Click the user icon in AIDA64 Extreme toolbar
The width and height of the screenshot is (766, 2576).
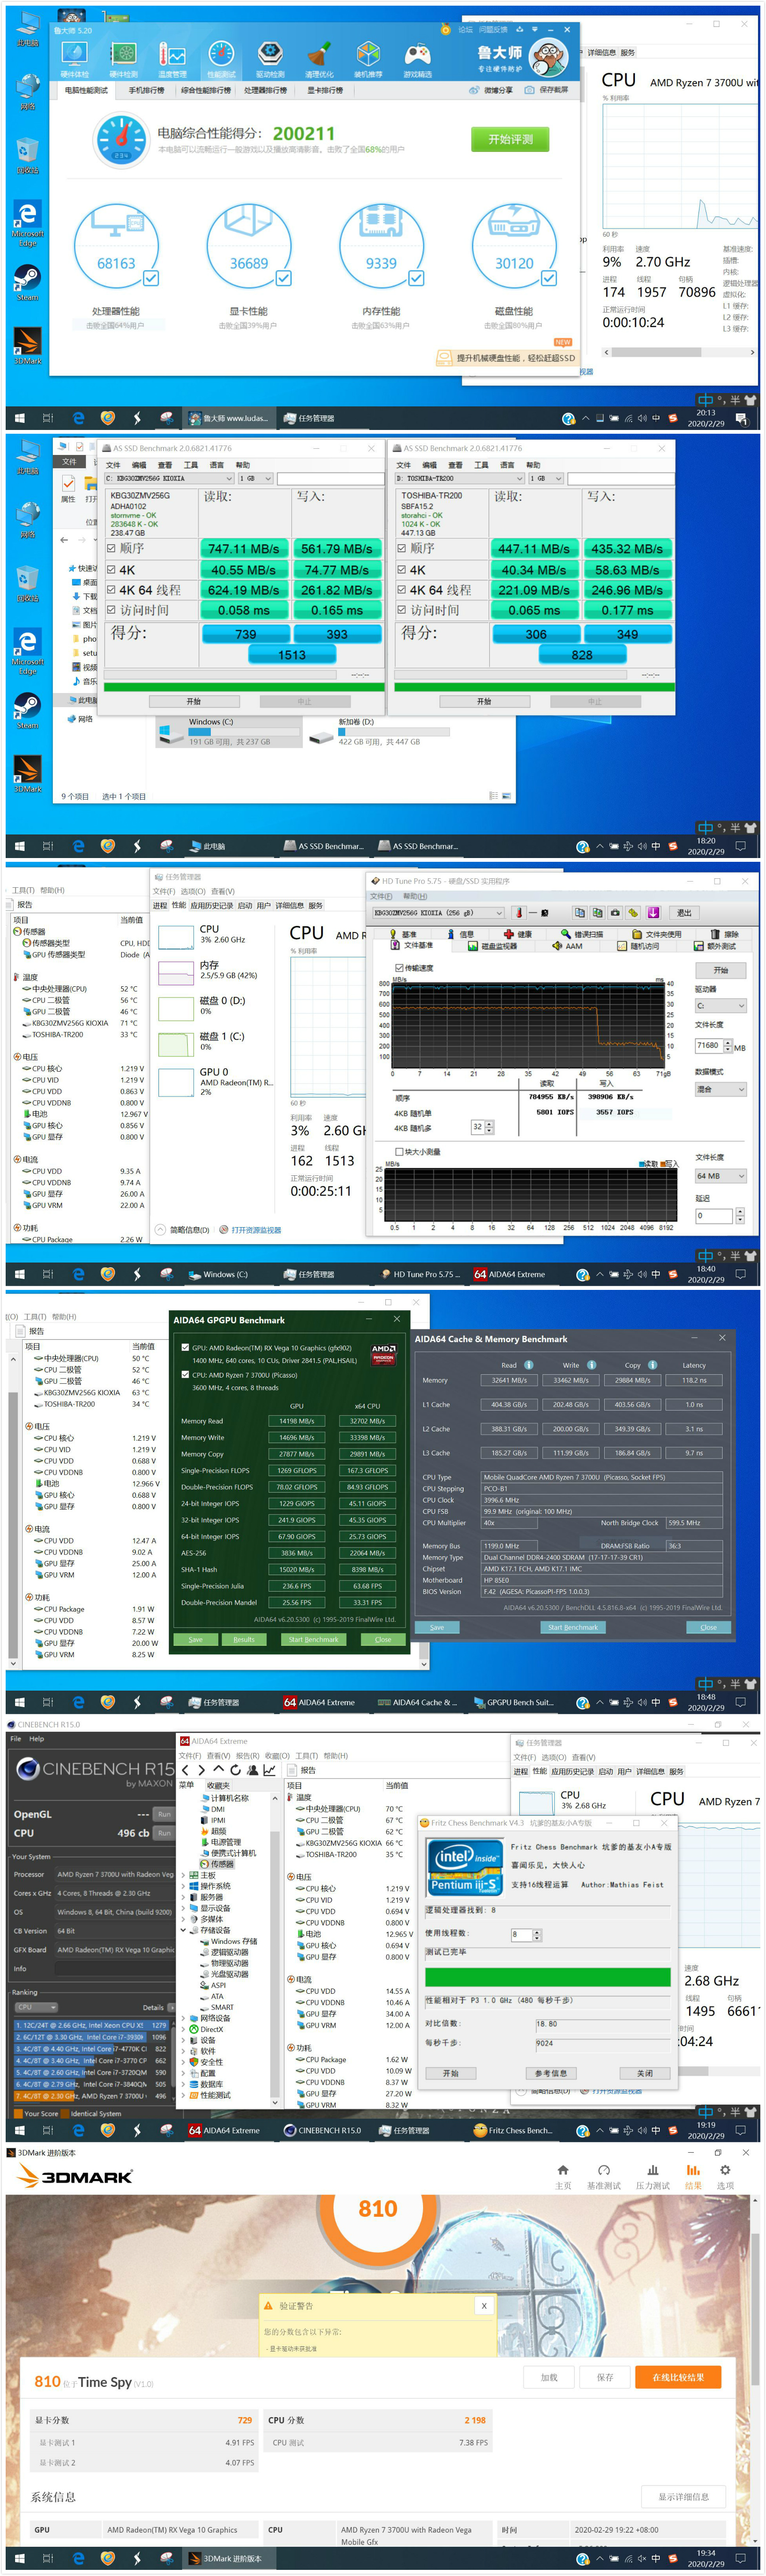pyautogui.click(x=252, y=1770)
